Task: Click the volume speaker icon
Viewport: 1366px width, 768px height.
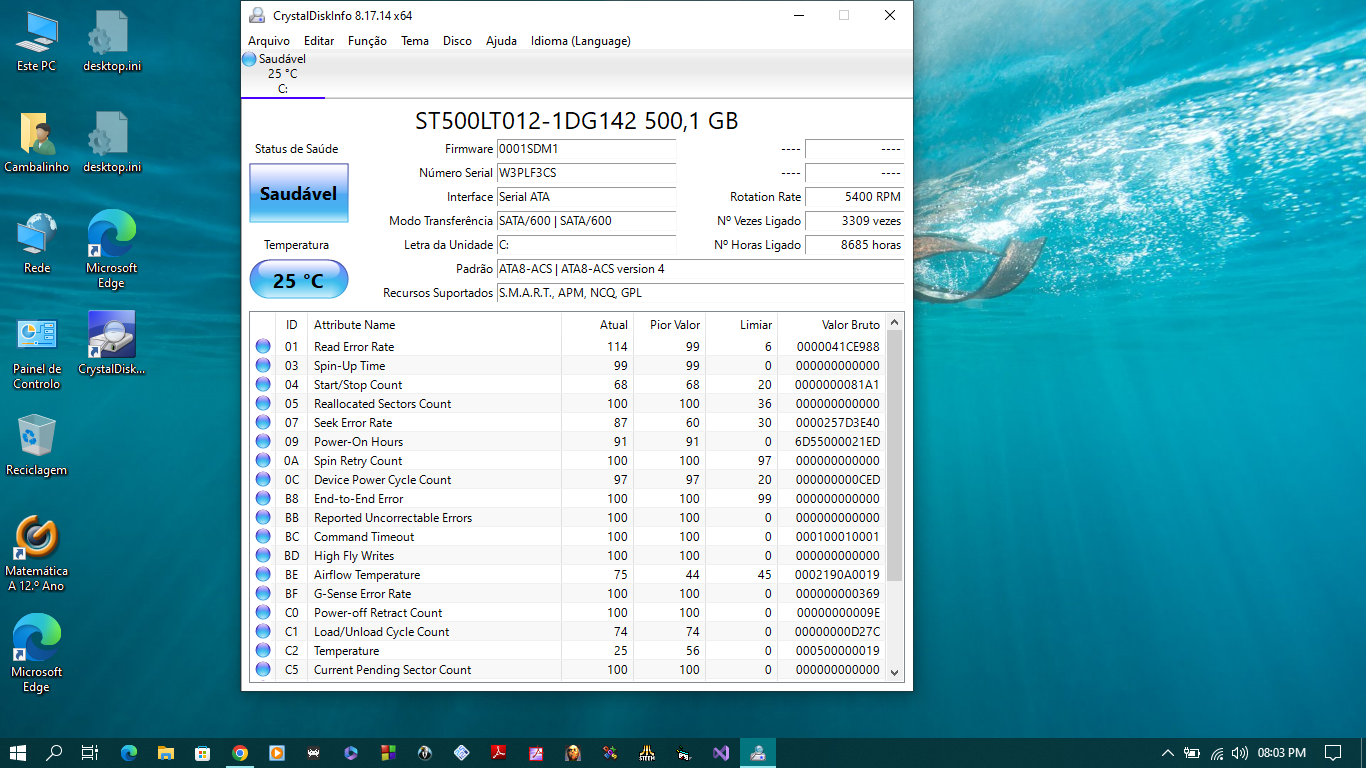Action: [1240, 753]
